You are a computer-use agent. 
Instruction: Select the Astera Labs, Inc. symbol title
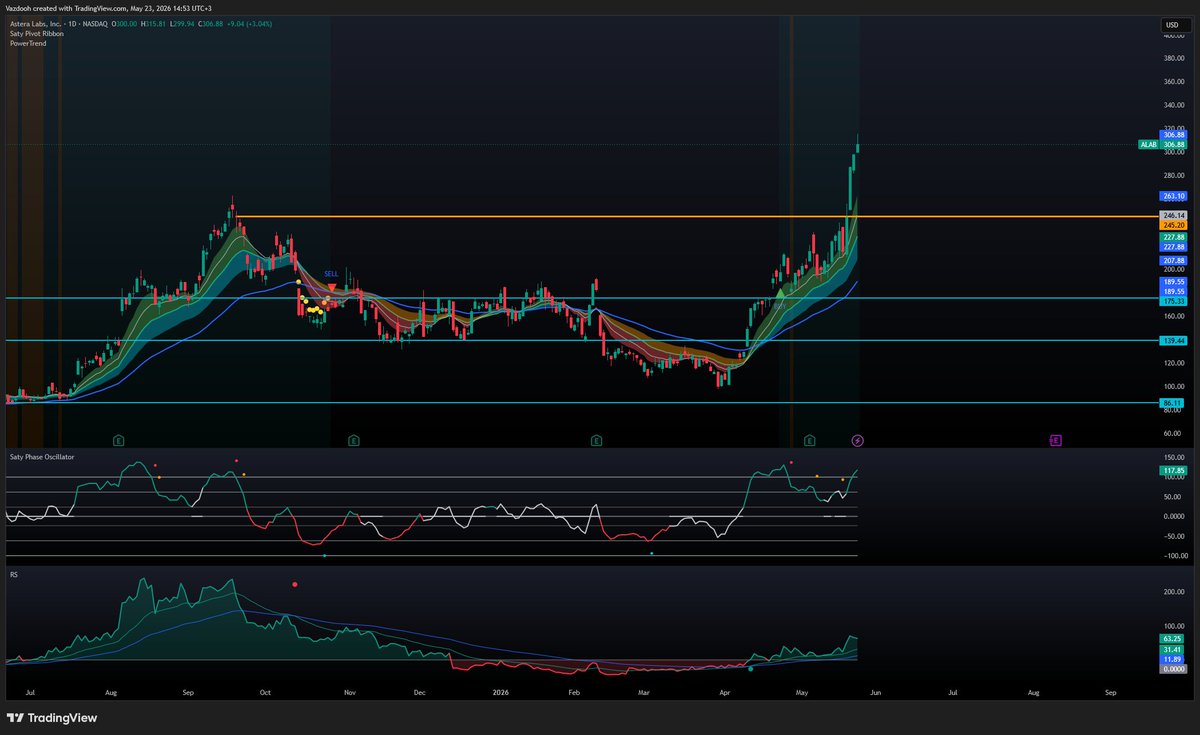click(34, 23)
